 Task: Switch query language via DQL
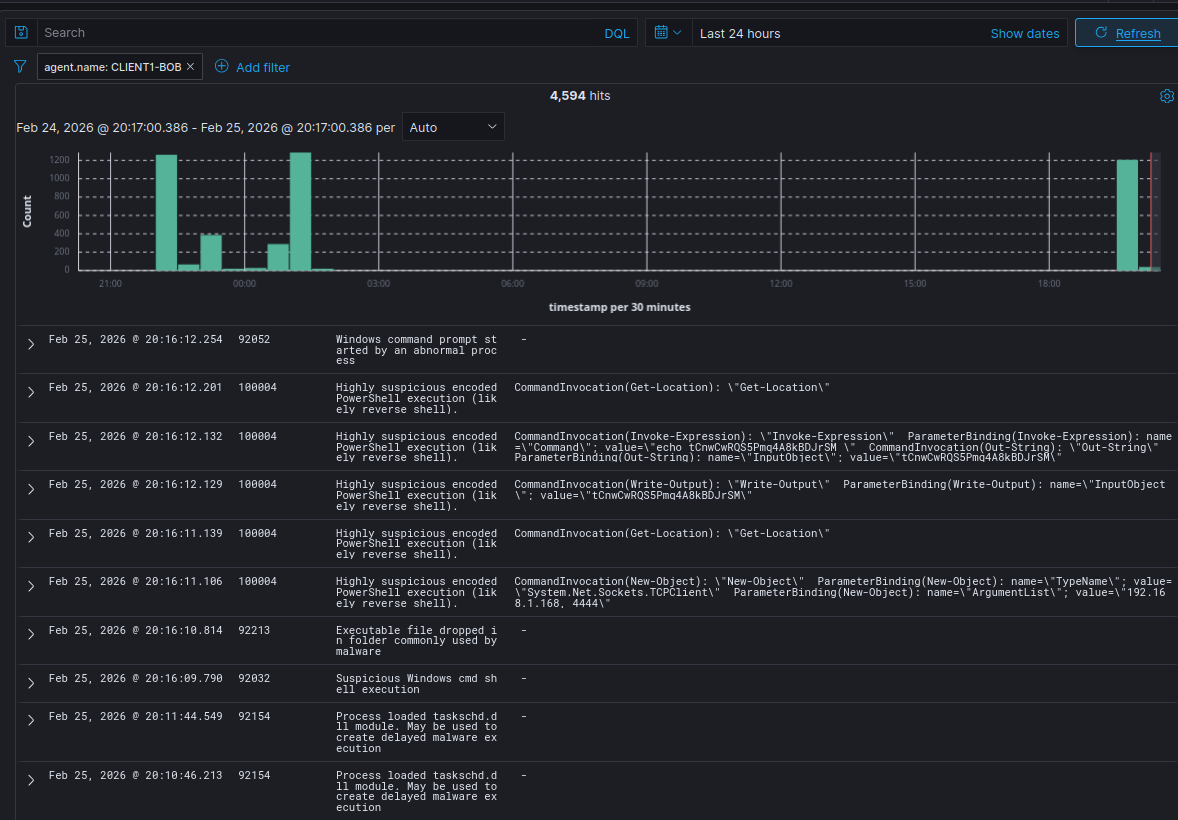[617, 33]
